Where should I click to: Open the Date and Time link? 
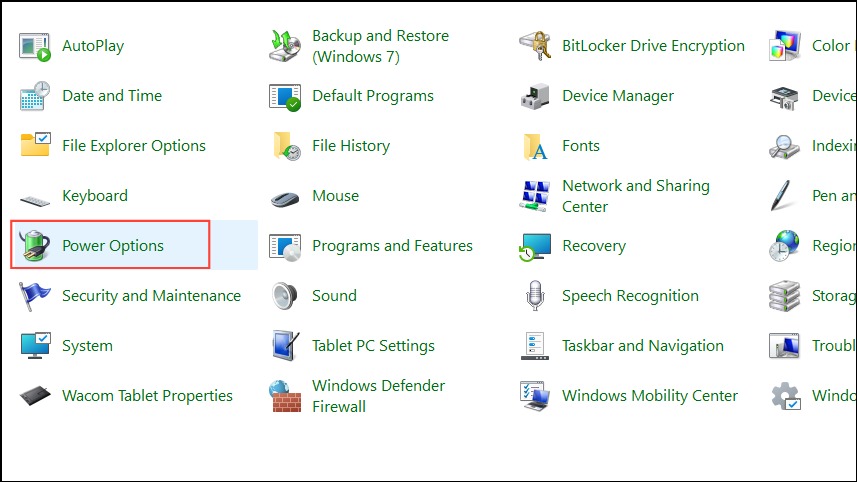112,96
